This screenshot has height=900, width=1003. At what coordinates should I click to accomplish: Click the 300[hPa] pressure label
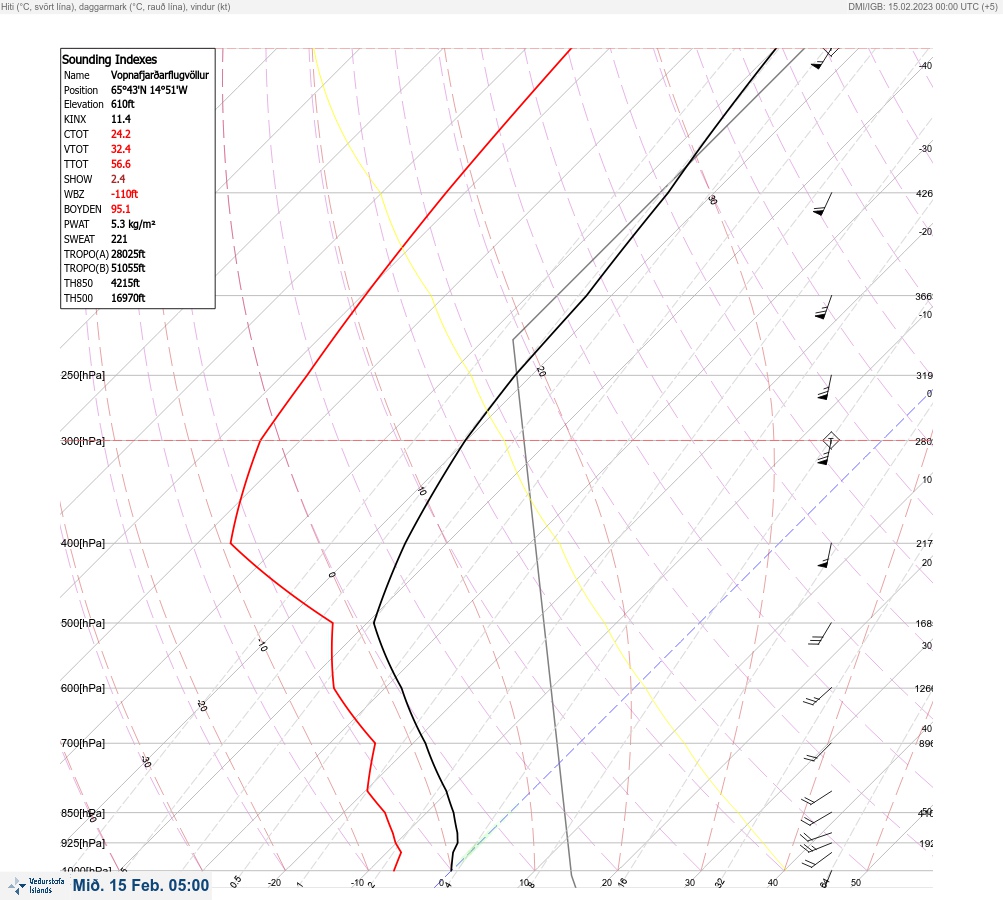[x=83, y=441]
